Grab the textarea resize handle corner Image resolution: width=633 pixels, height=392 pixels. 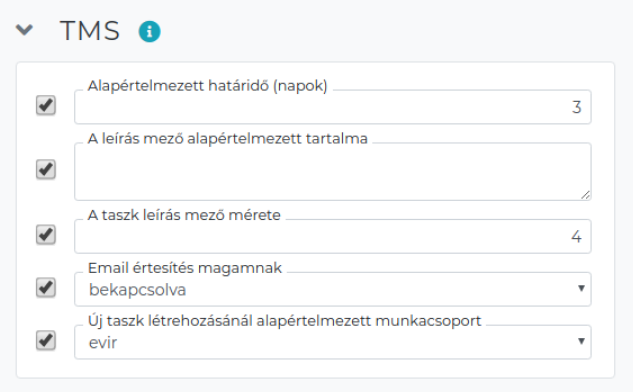586,195
